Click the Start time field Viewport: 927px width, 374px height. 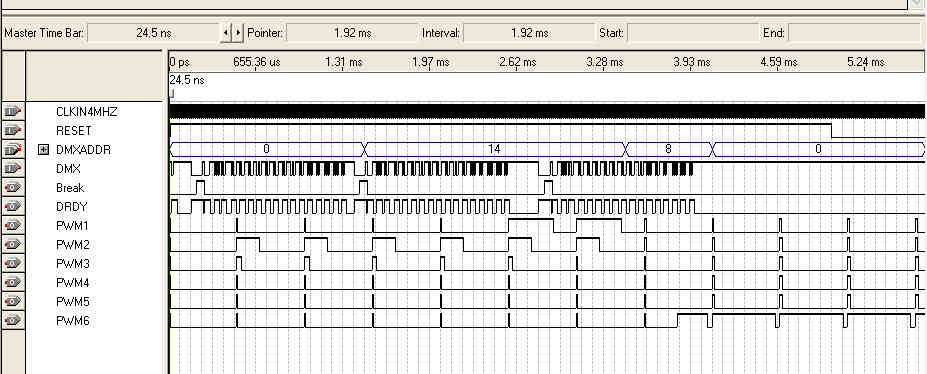(692, 33)
